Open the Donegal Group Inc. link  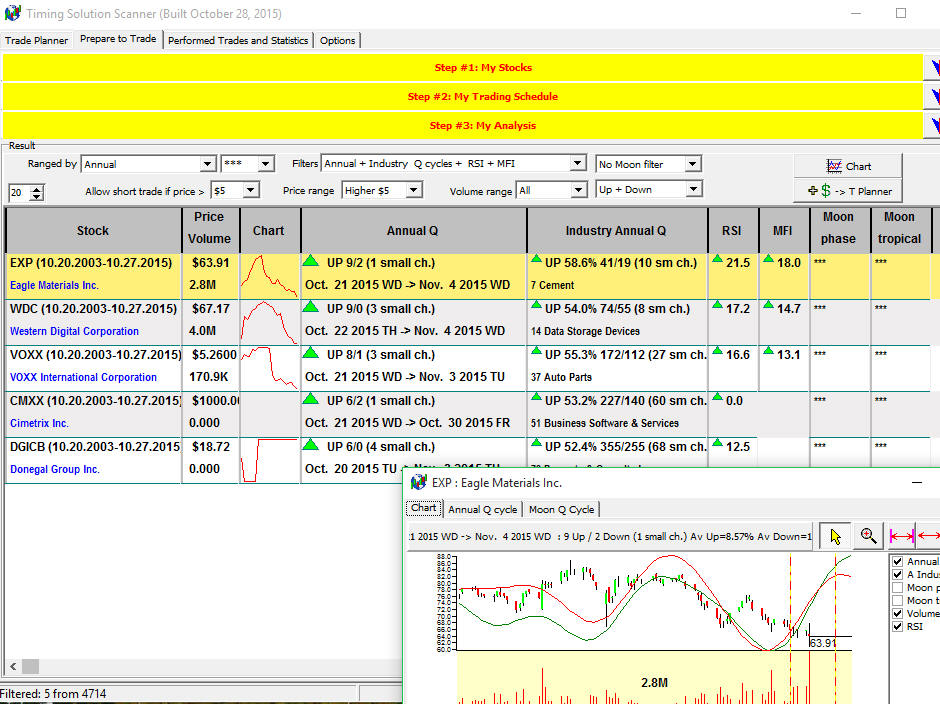coord(55,469)
